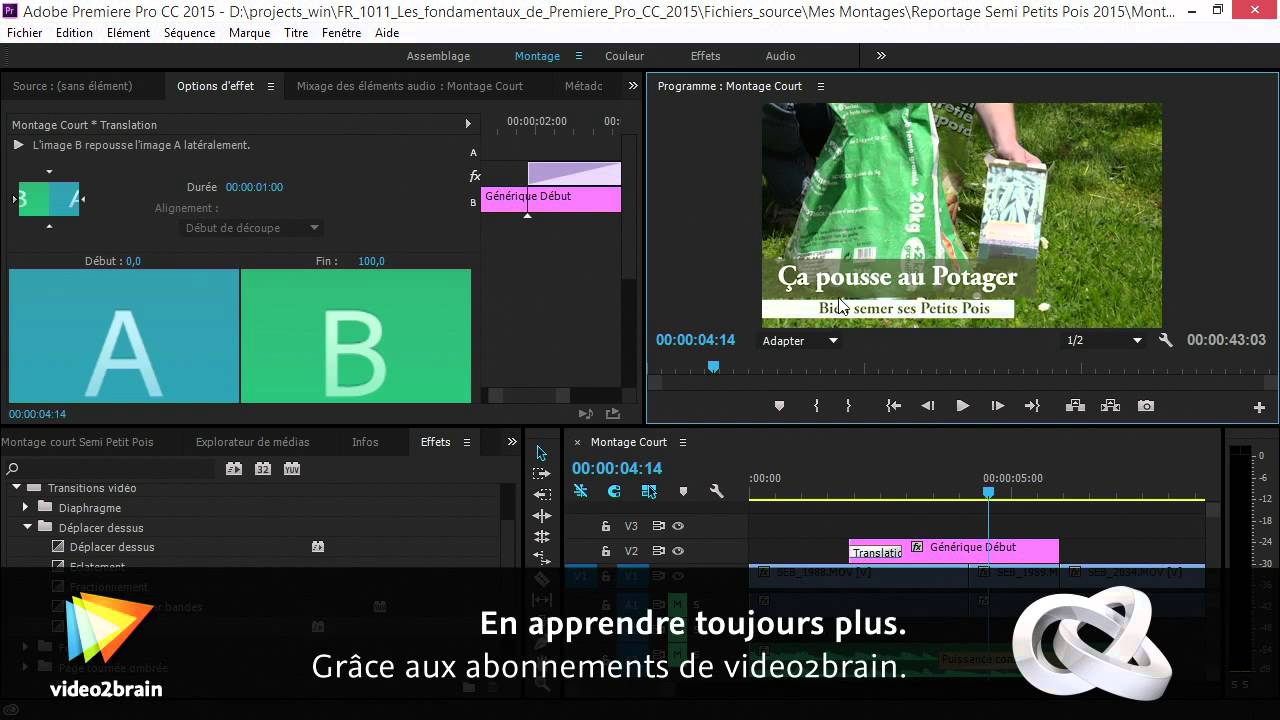Collapse the Transitions vidéo folder
Image resolution: width=1280 pixels, height=720 pixels.
(x=16, y=488)
